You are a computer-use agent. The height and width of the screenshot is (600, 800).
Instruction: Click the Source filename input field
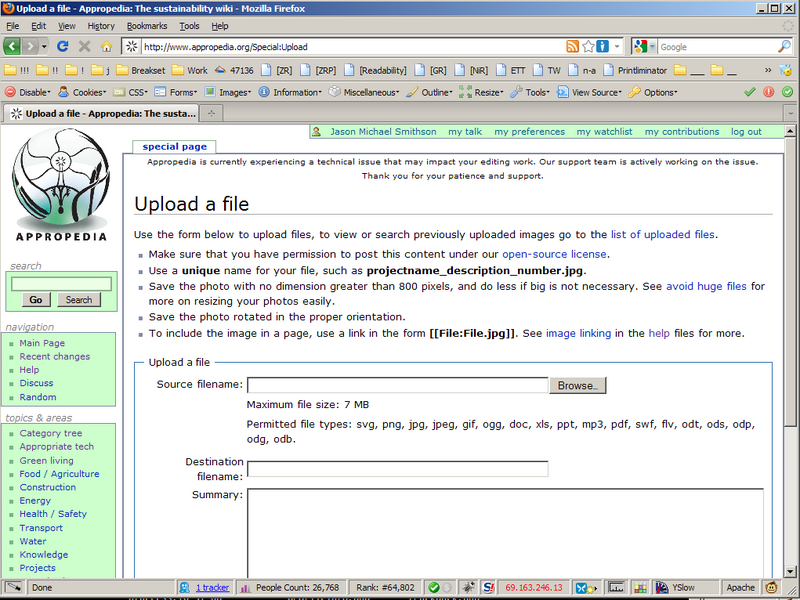(x=397, y=385)
